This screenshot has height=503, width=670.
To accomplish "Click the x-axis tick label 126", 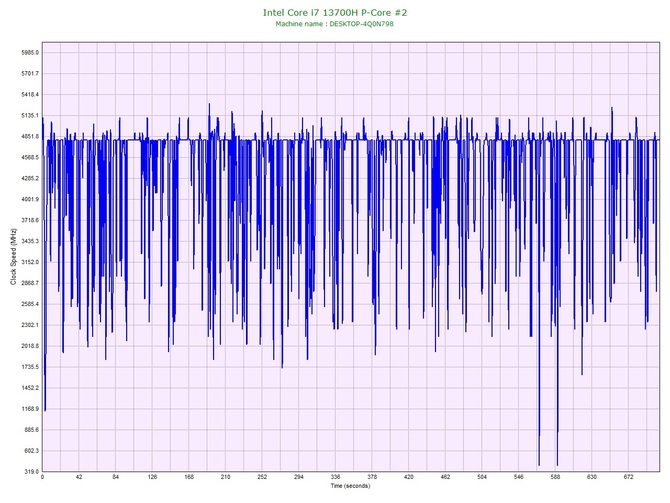I will 152,477.
